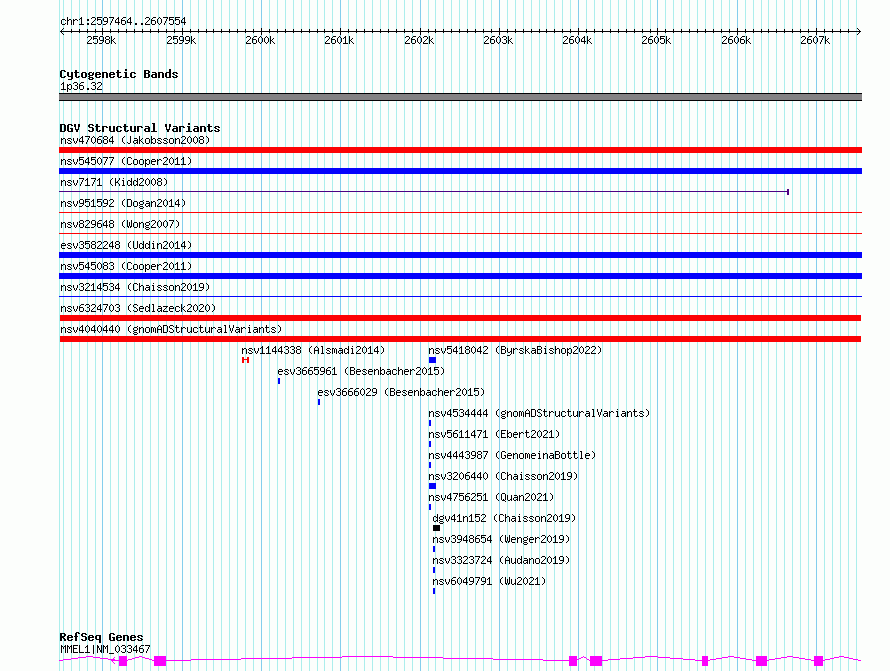Screen dimensions: 890x671
Task: Click the blue nsv5418042 variant block
Action: point(433,360)
